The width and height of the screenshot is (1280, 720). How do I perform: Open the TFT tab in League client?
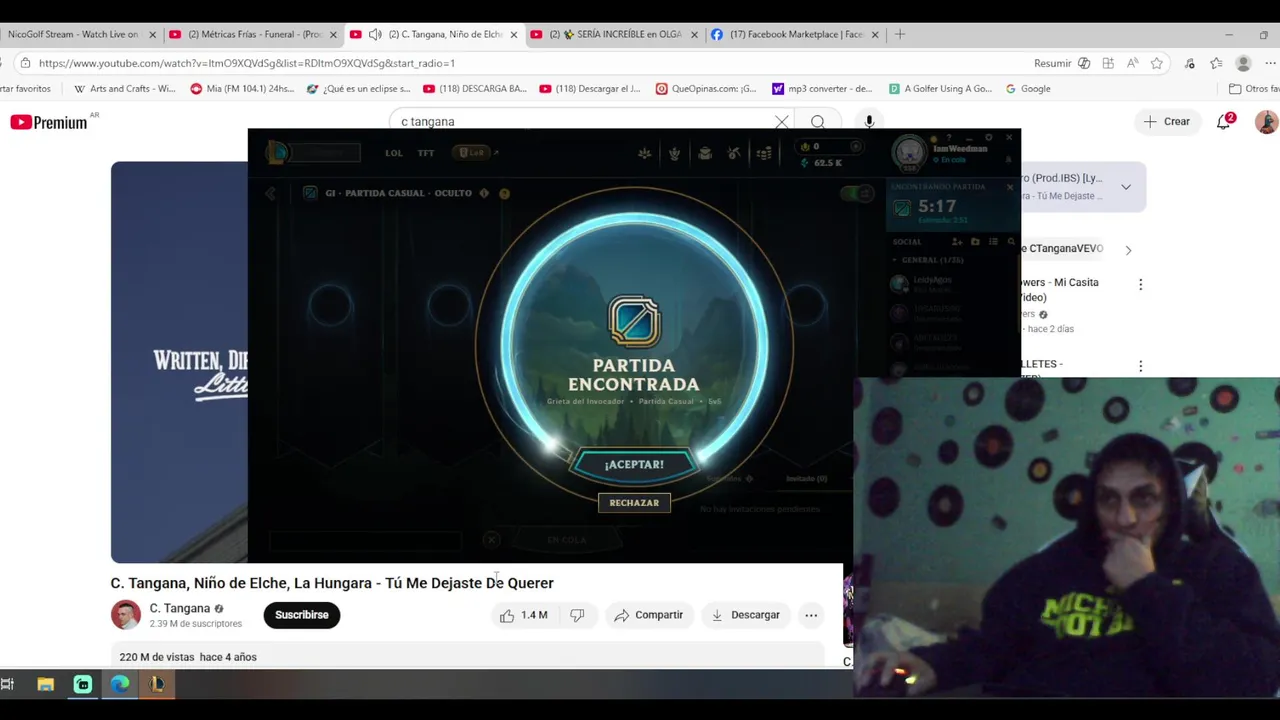click(426, 153)
